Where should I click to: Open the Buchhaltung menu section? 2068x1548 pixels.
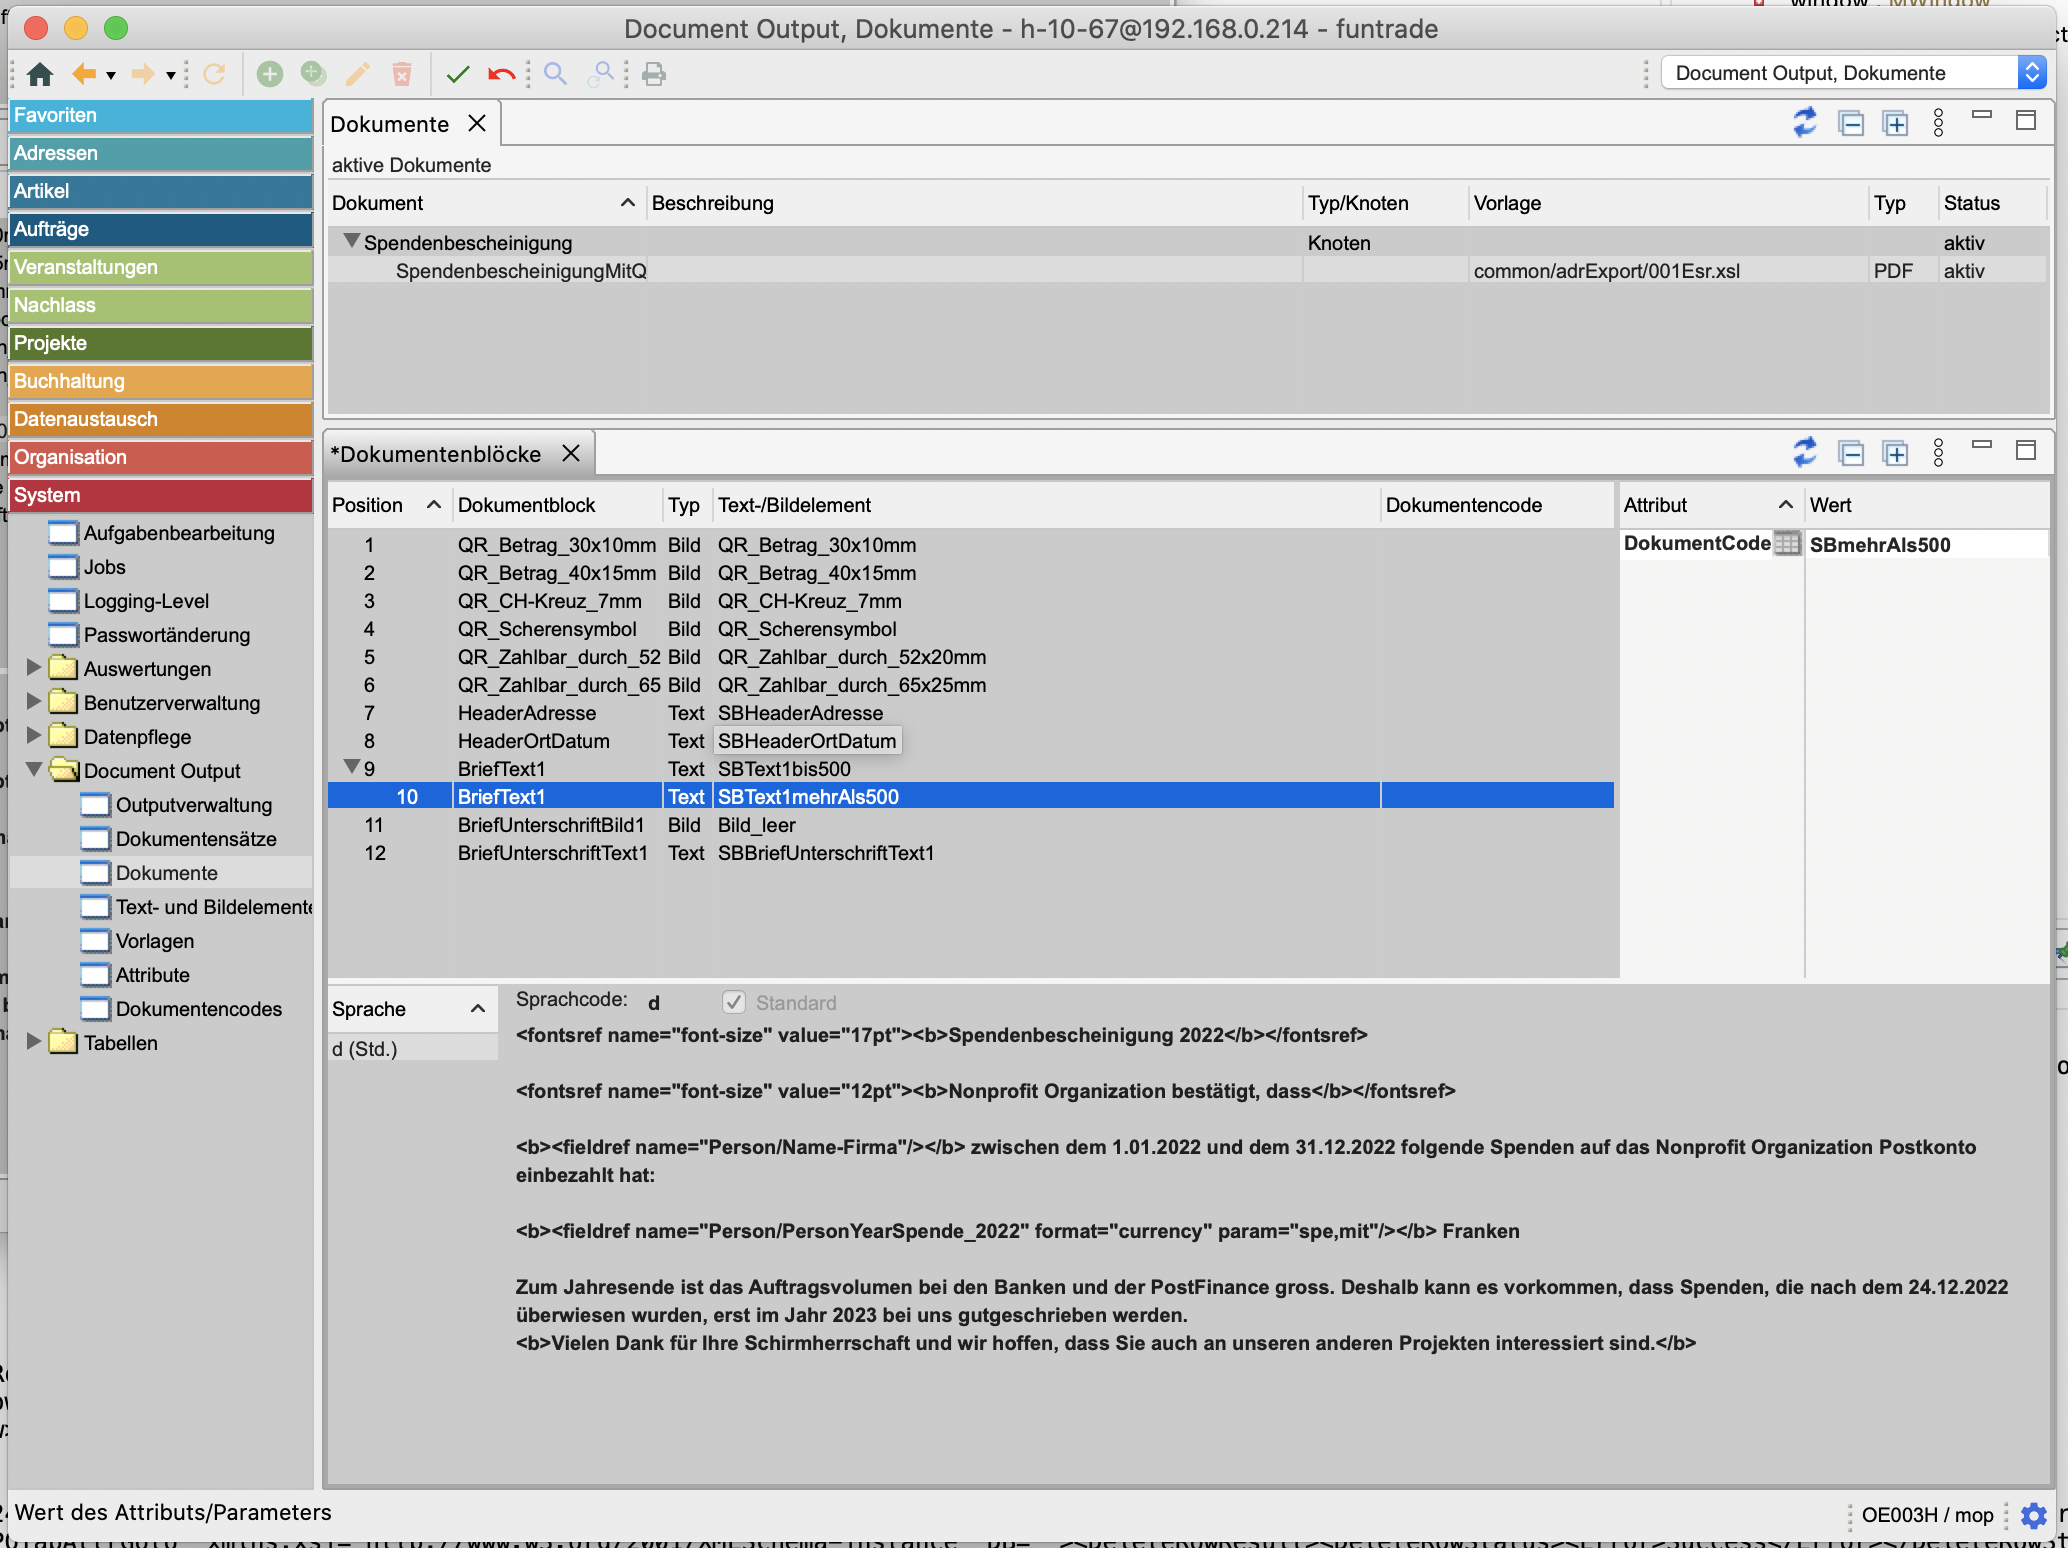tap(160, 381)
